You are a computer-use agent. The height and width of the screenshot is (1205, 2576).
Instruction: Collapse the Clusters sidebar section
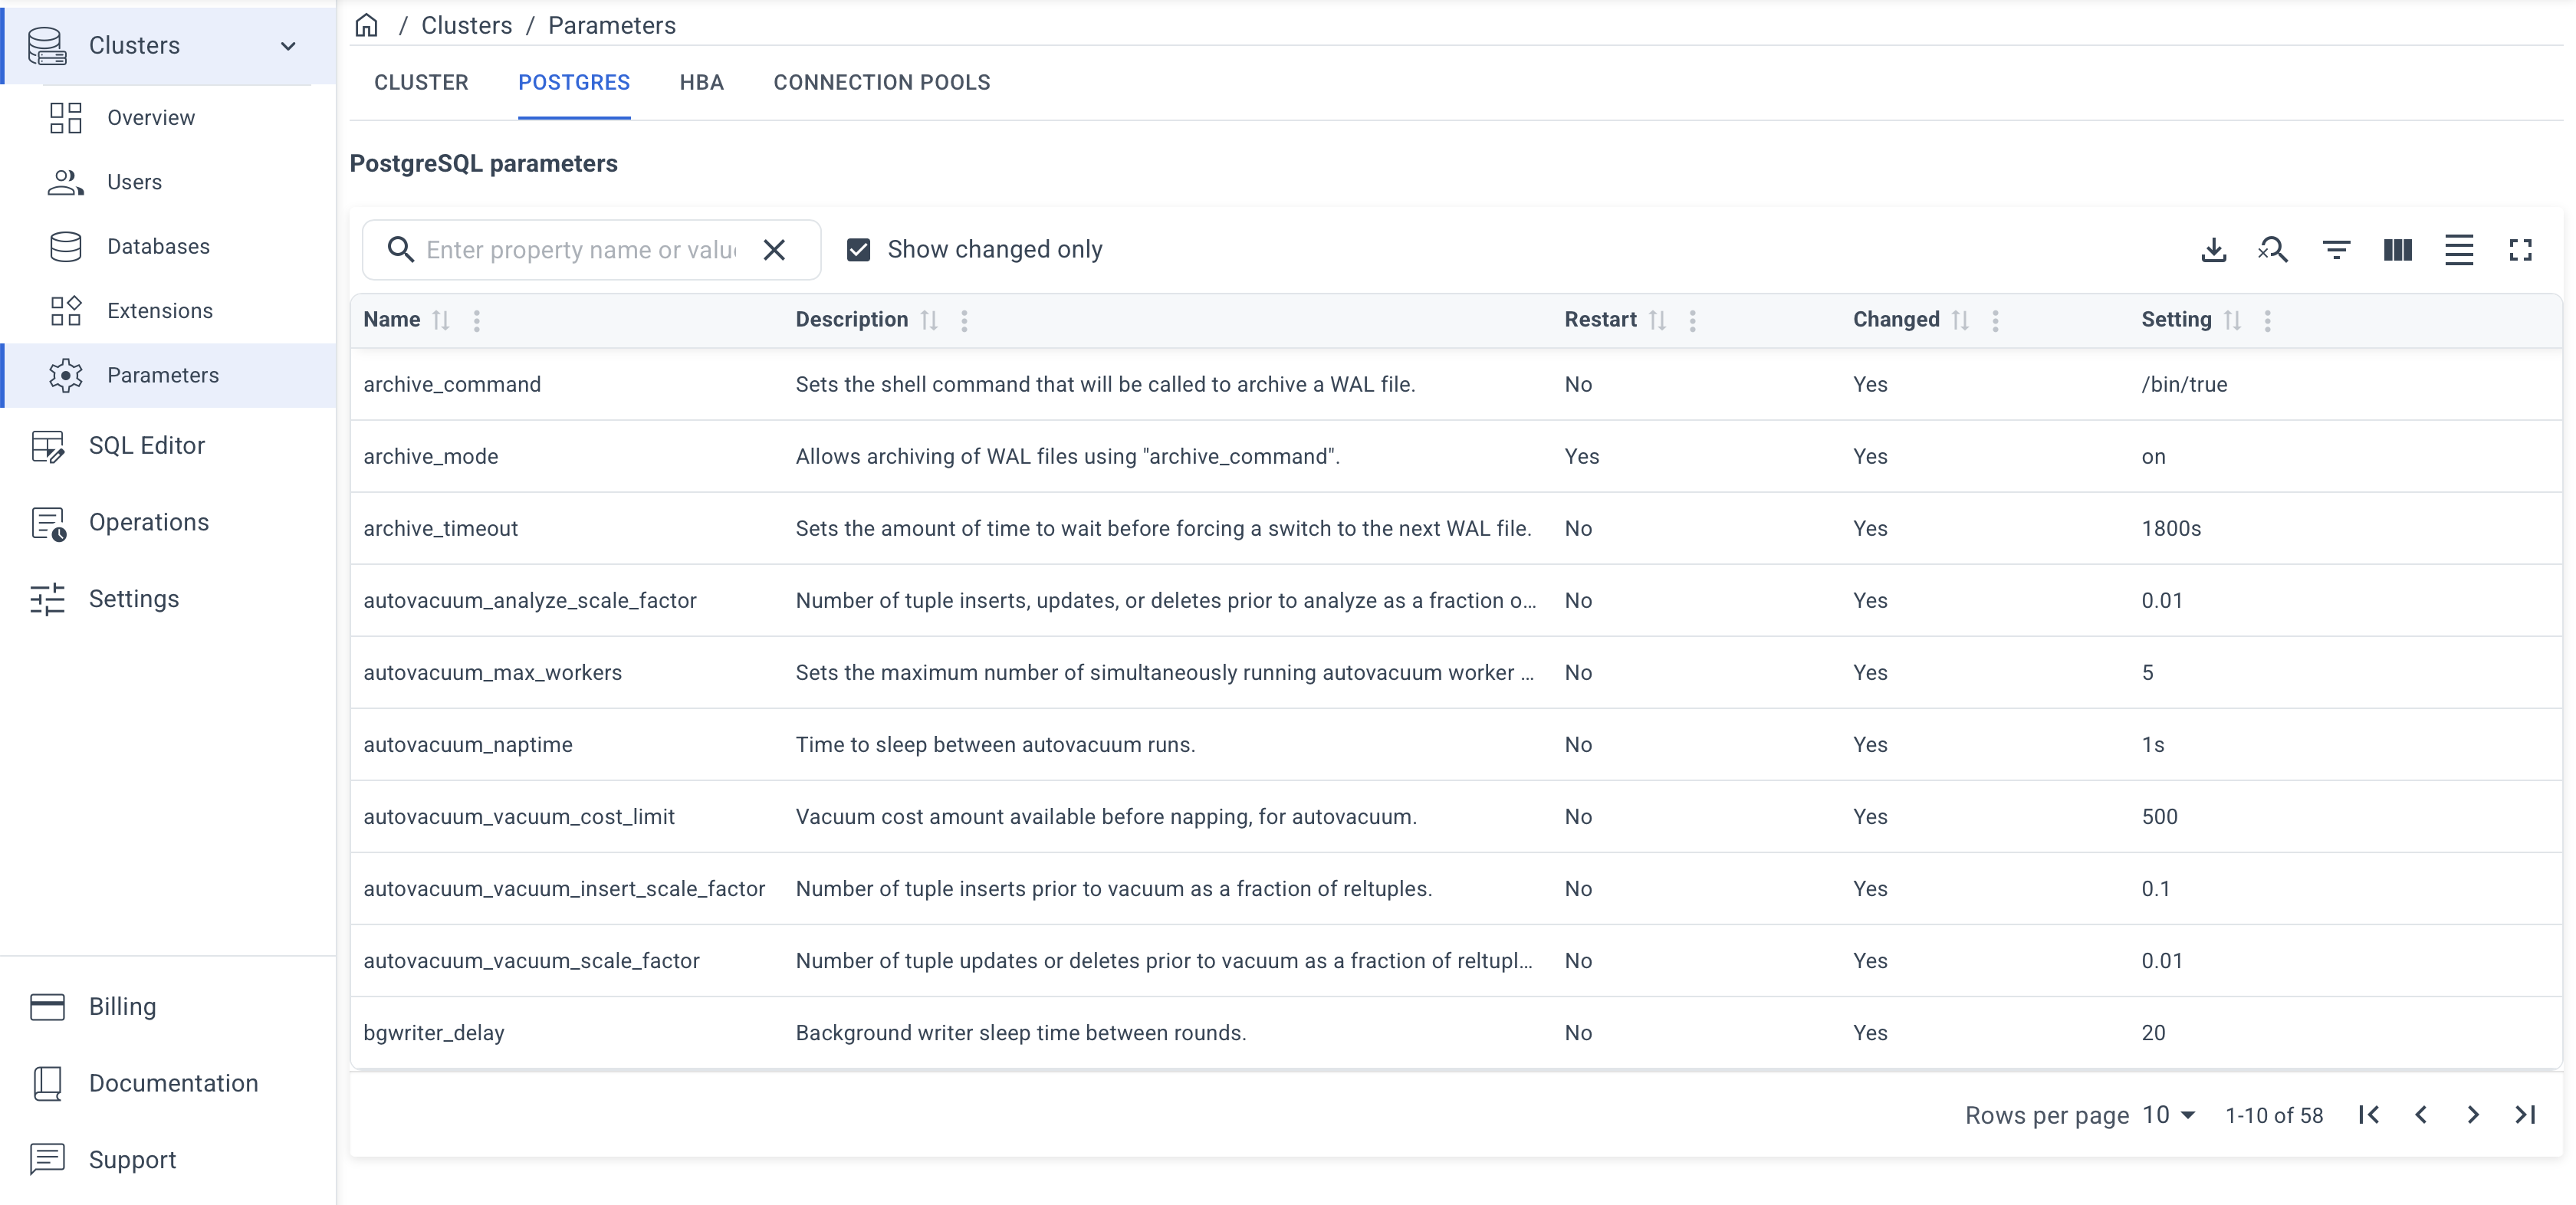(x=288, y=46)
